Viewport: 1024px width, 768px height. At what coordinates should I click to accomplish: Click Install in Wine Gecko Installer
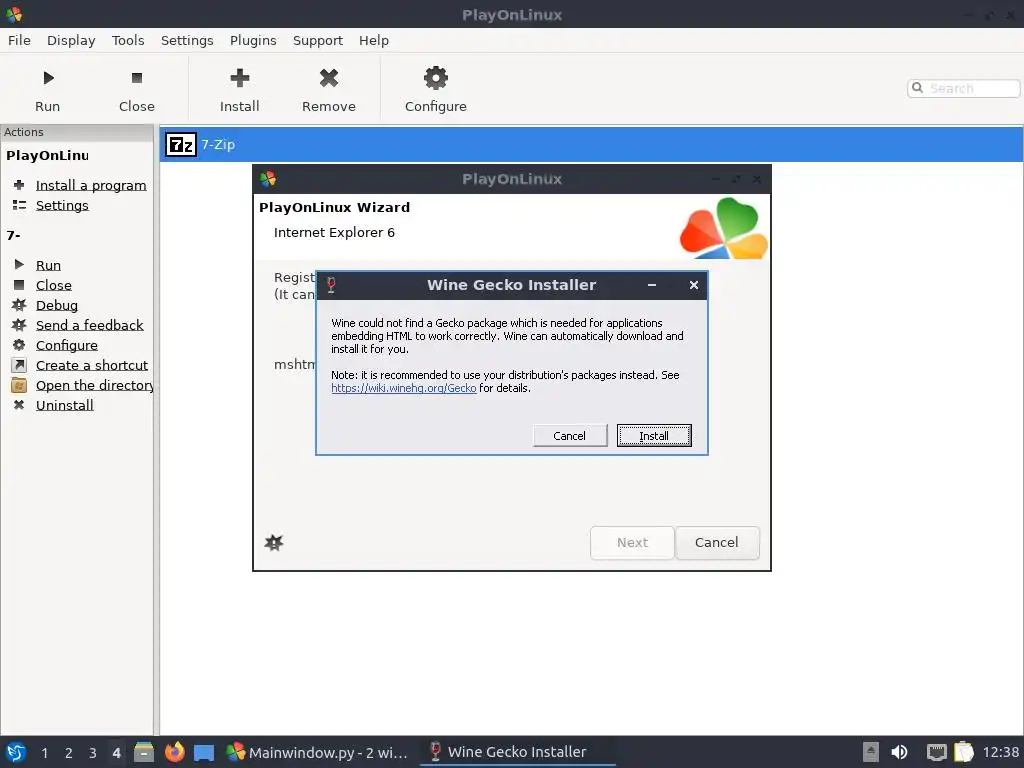[654, 436]
